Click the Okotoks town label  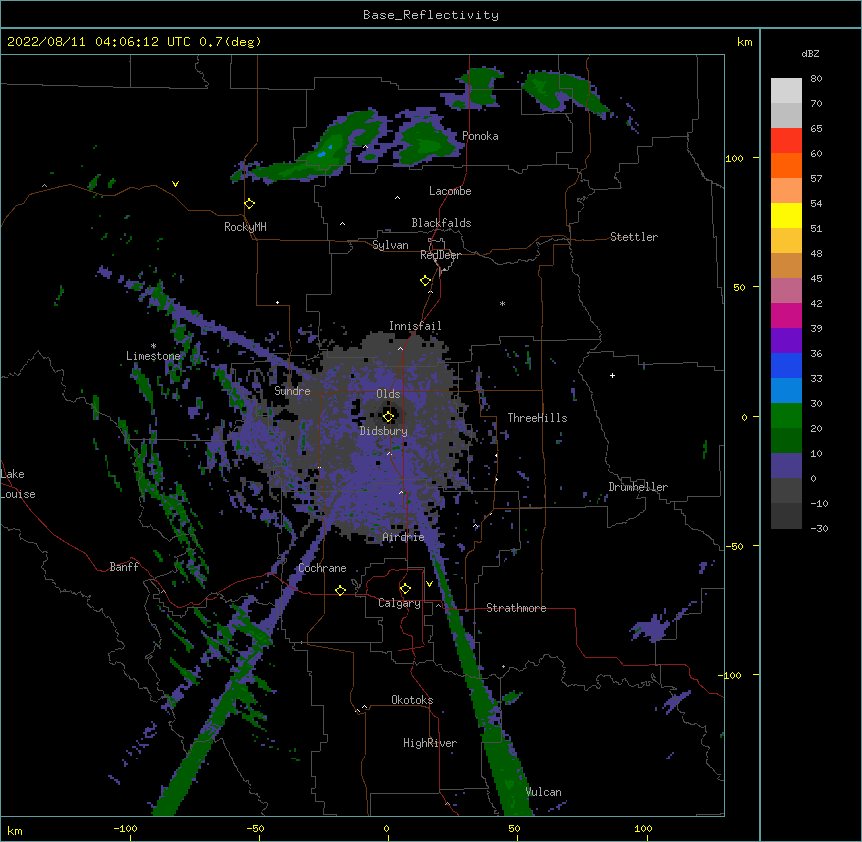(412, 700)
